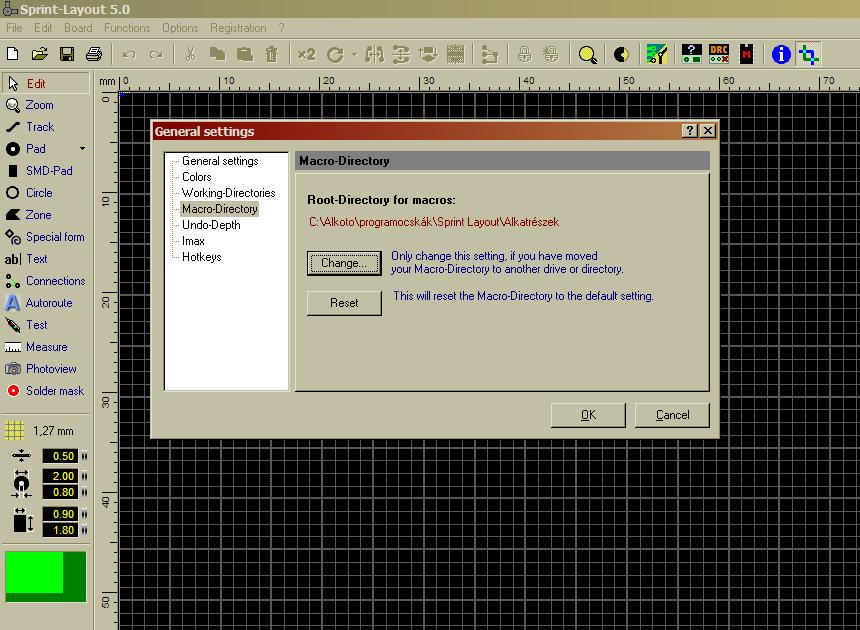Image resolution: width=860 pixels, height=630 pixels.
Task: Cancel the General settings dialog
Action: click(672, 415)
